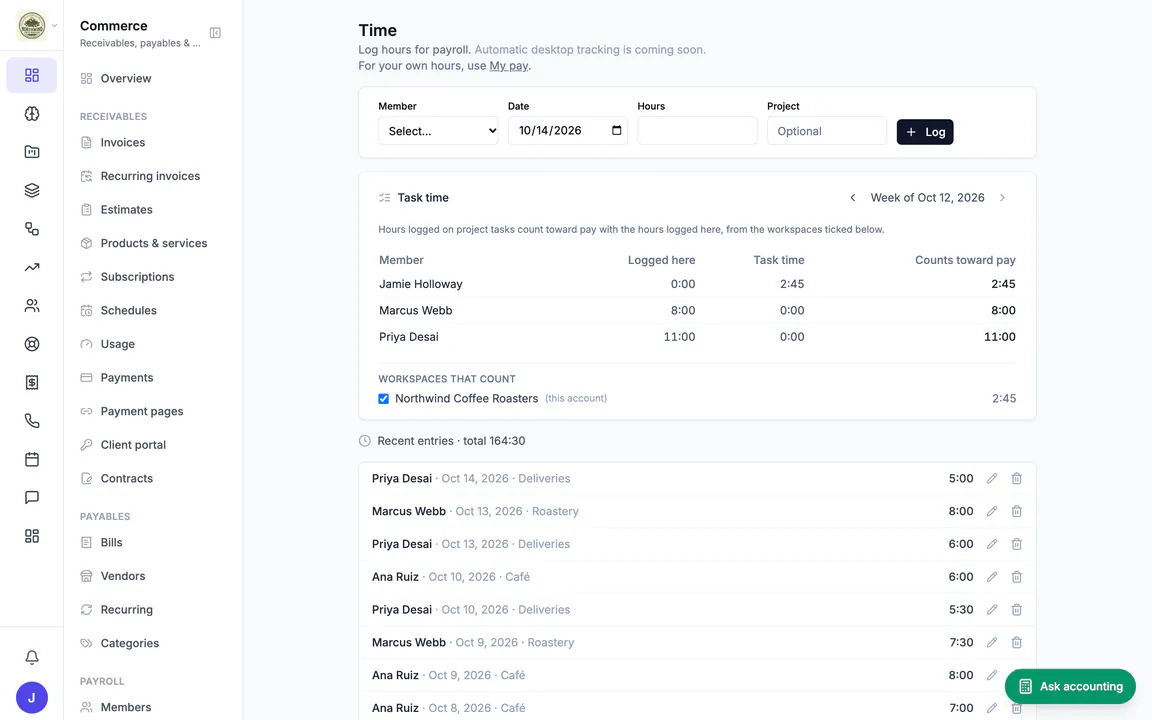Open Schedules in sidebar
This screenshot has width=1152, height=720.
click(129, 310)
